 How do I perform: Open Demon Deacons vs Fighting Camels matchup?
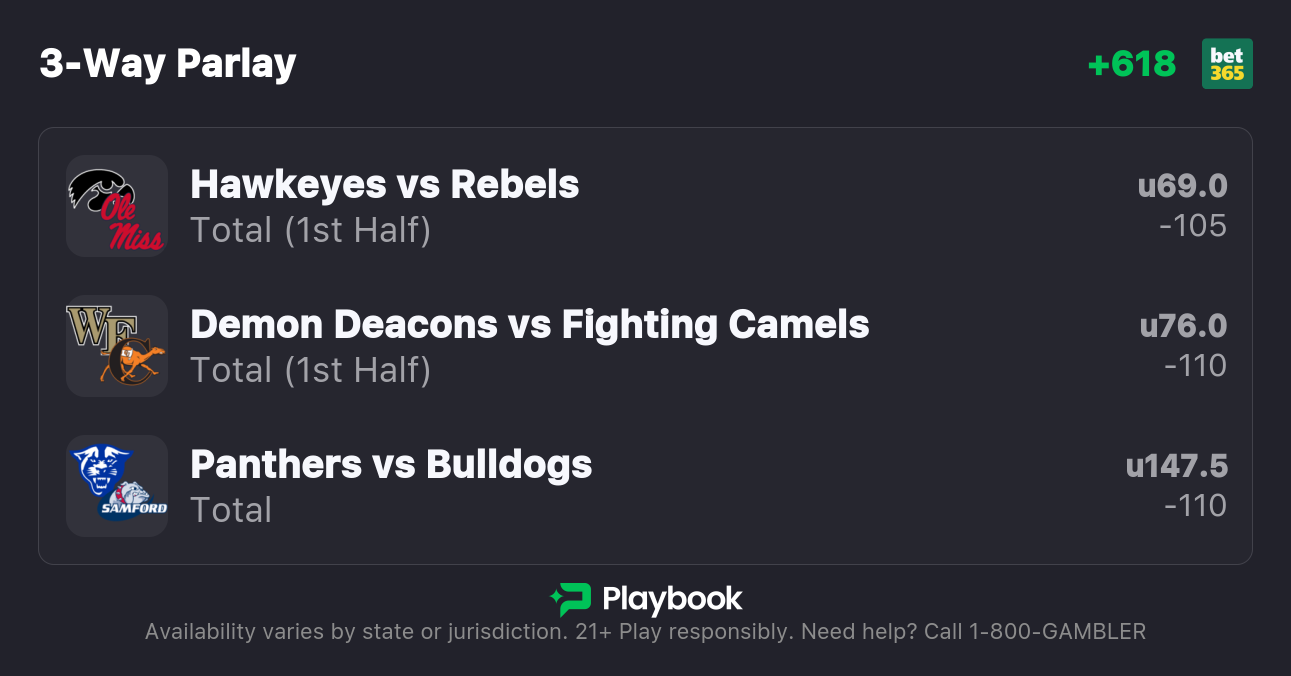tap(529, 324)
